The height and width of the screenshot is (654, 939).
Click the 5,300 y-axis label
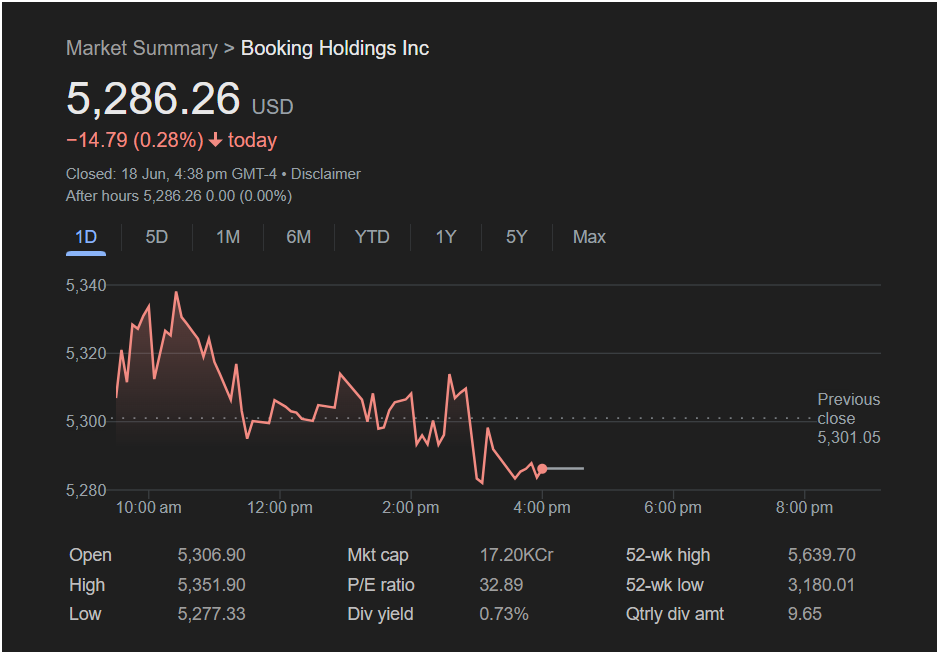pyautogui.click(x=86, y=422)
